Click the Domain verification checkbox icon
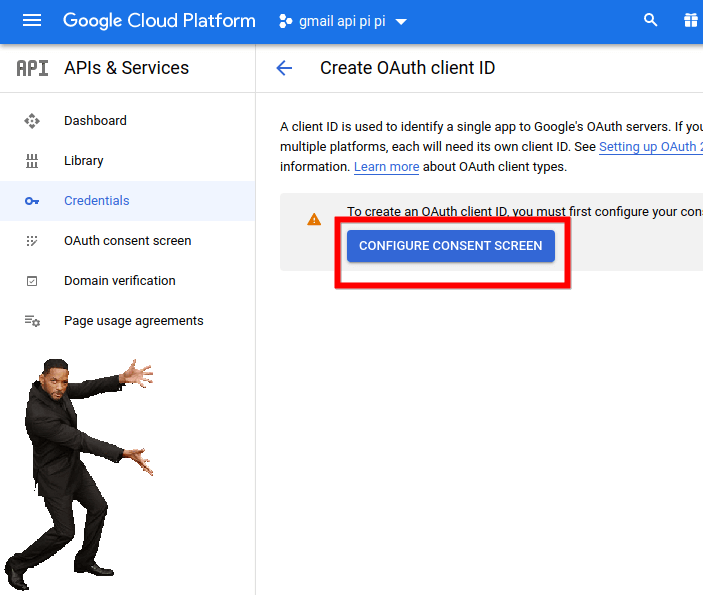The height and width of the screenshot is (595, 703). 32,281
